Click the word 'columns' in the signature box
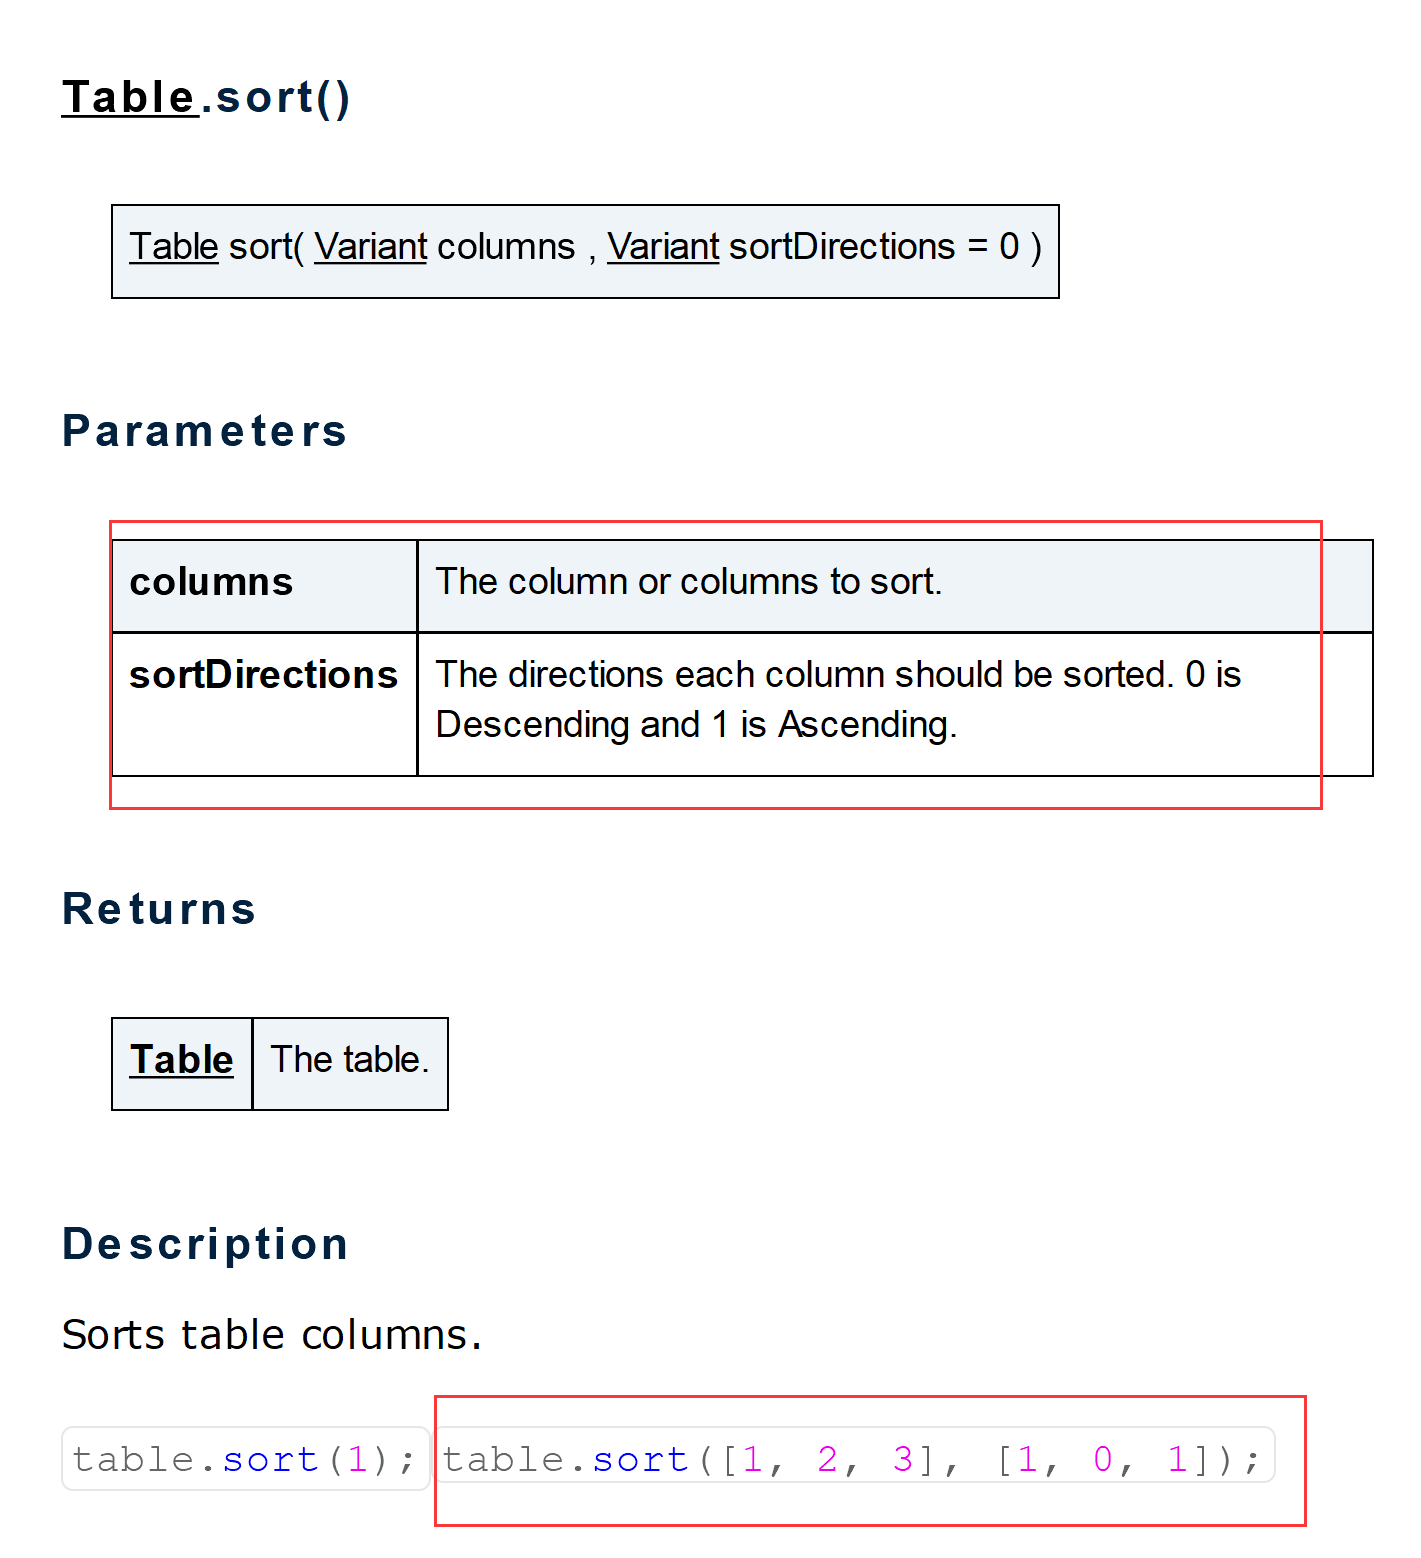 pos(506,247)
